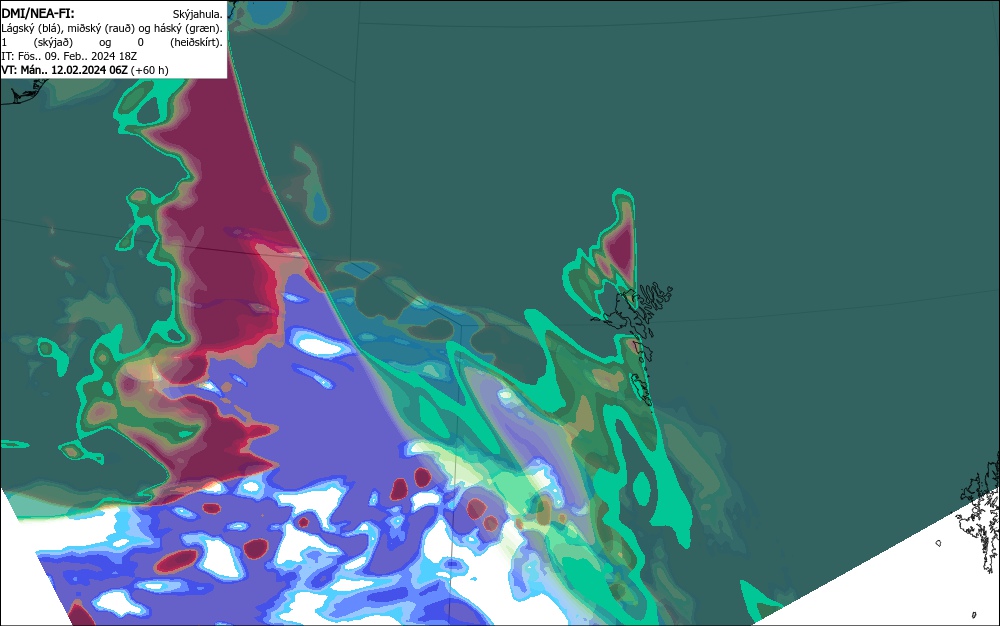The image size is (1000, 626).
Task: Click the initial time line 'IT: Fös.. 09. Feb.. 2024 18Z'
Action: click(x=69, y=56)
